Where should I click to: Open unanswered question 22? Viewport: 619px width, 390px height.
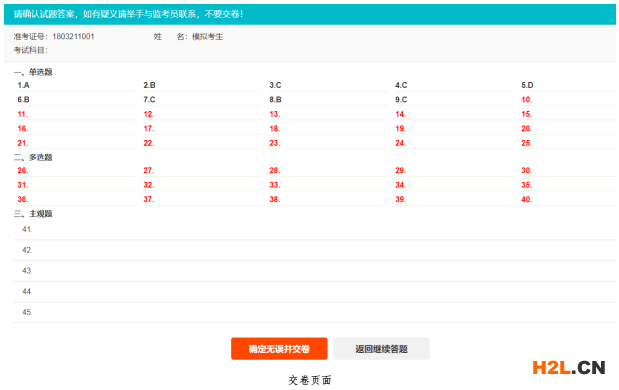point(148,143)
